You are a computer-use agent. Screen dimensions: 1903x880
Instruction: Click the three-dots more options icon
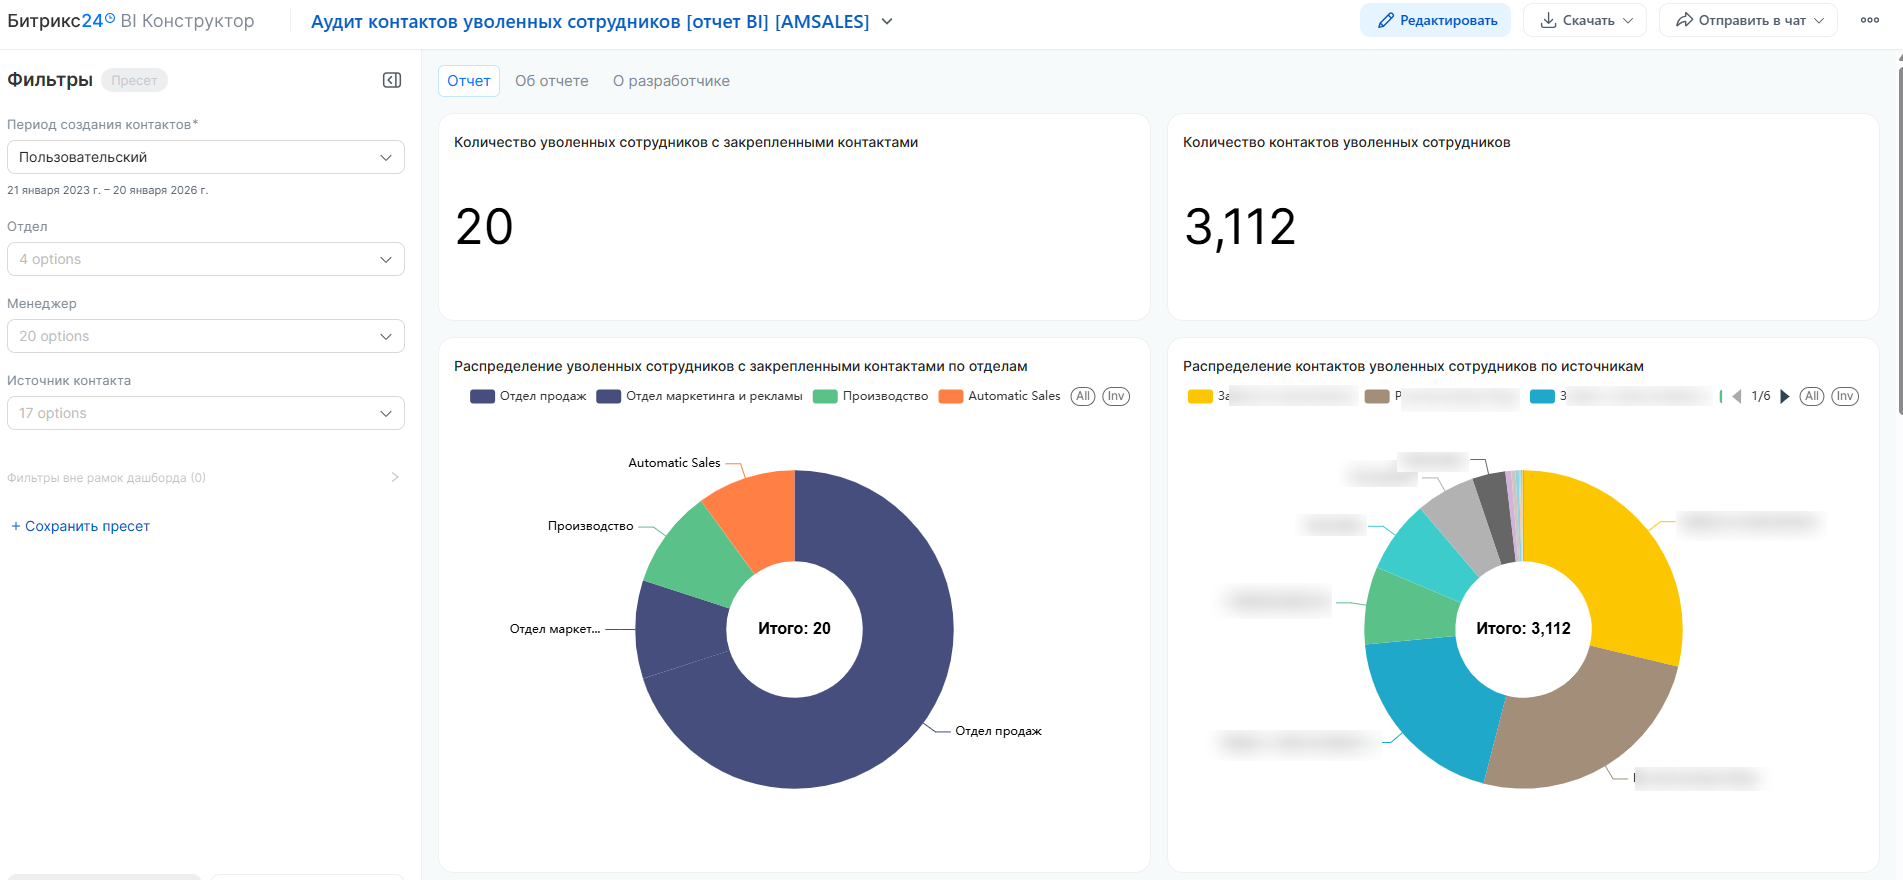click(x=1869, y=20)
